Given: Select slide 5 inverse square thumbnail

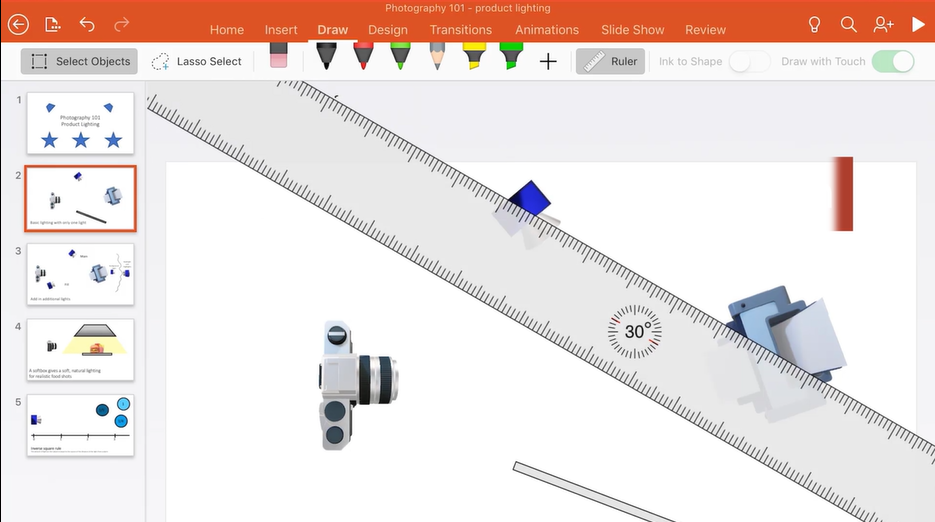Looking at the screenshot, I should click(x=81, y=425).
